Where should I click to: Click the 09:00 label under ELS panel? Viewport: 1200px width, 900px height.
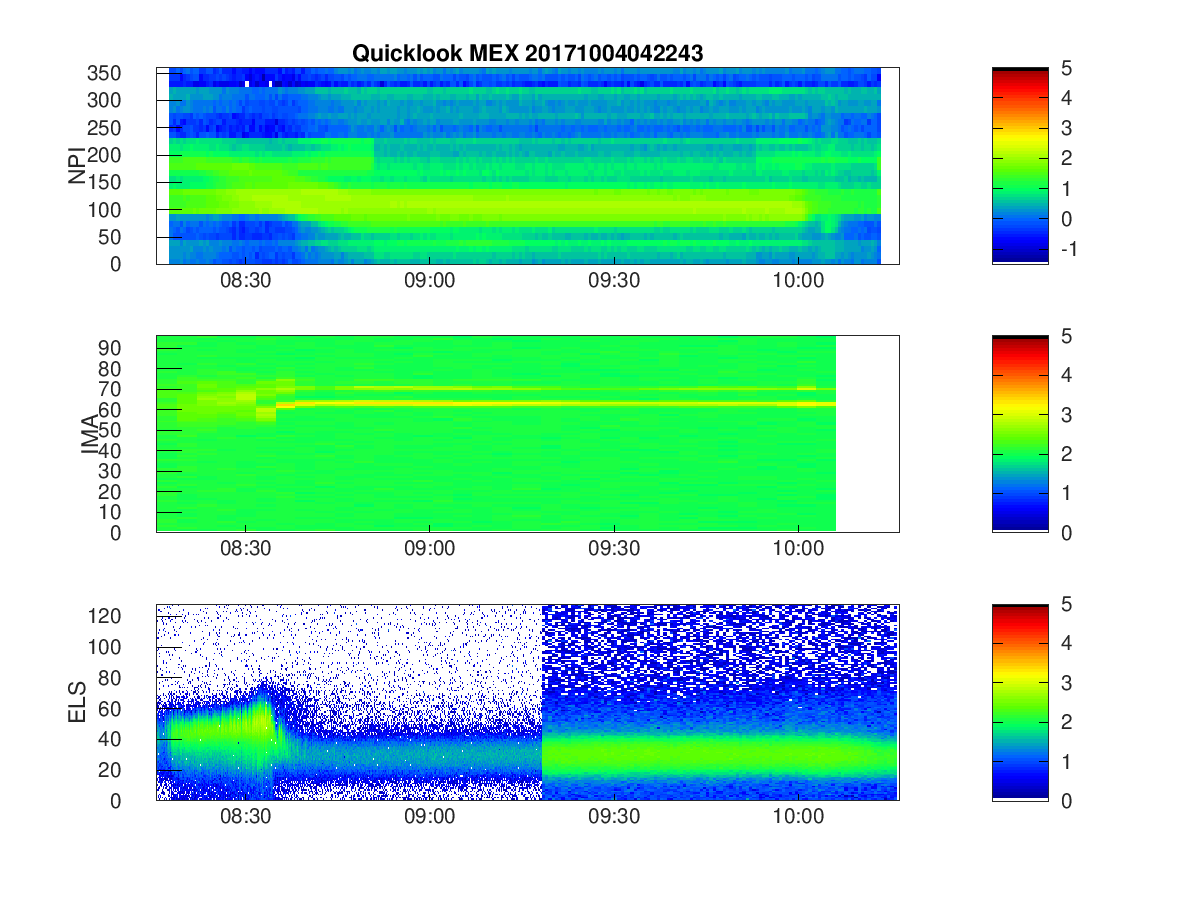pyautogui.click(x=430, y=817)
